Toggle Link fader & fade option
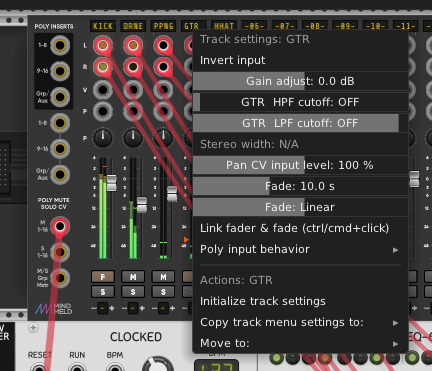This screenshot has height=371, width=432. click(300, 228)
